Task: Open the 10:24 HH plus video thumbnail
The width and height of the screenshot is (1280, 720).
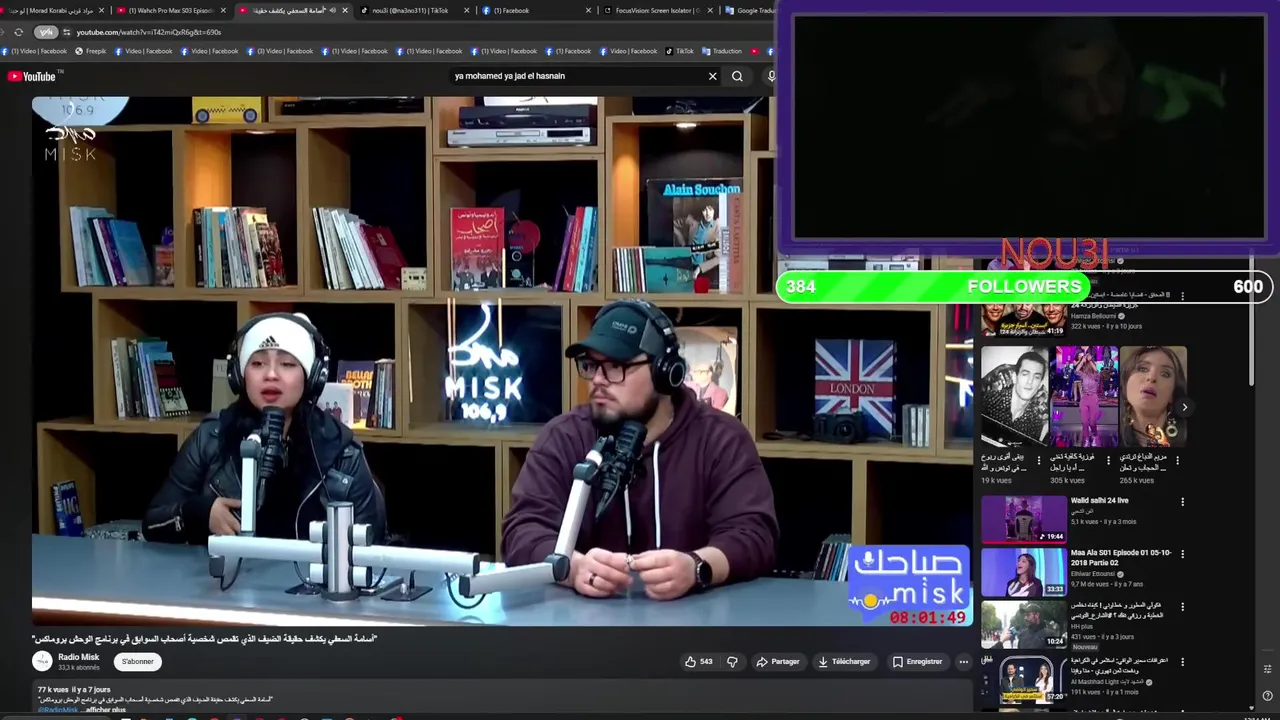Action: (x=1023, y=625)
